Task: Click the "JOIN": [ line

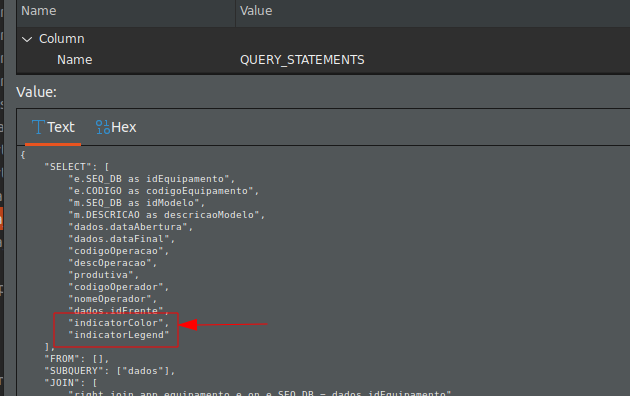Action: tap(71, 383)
